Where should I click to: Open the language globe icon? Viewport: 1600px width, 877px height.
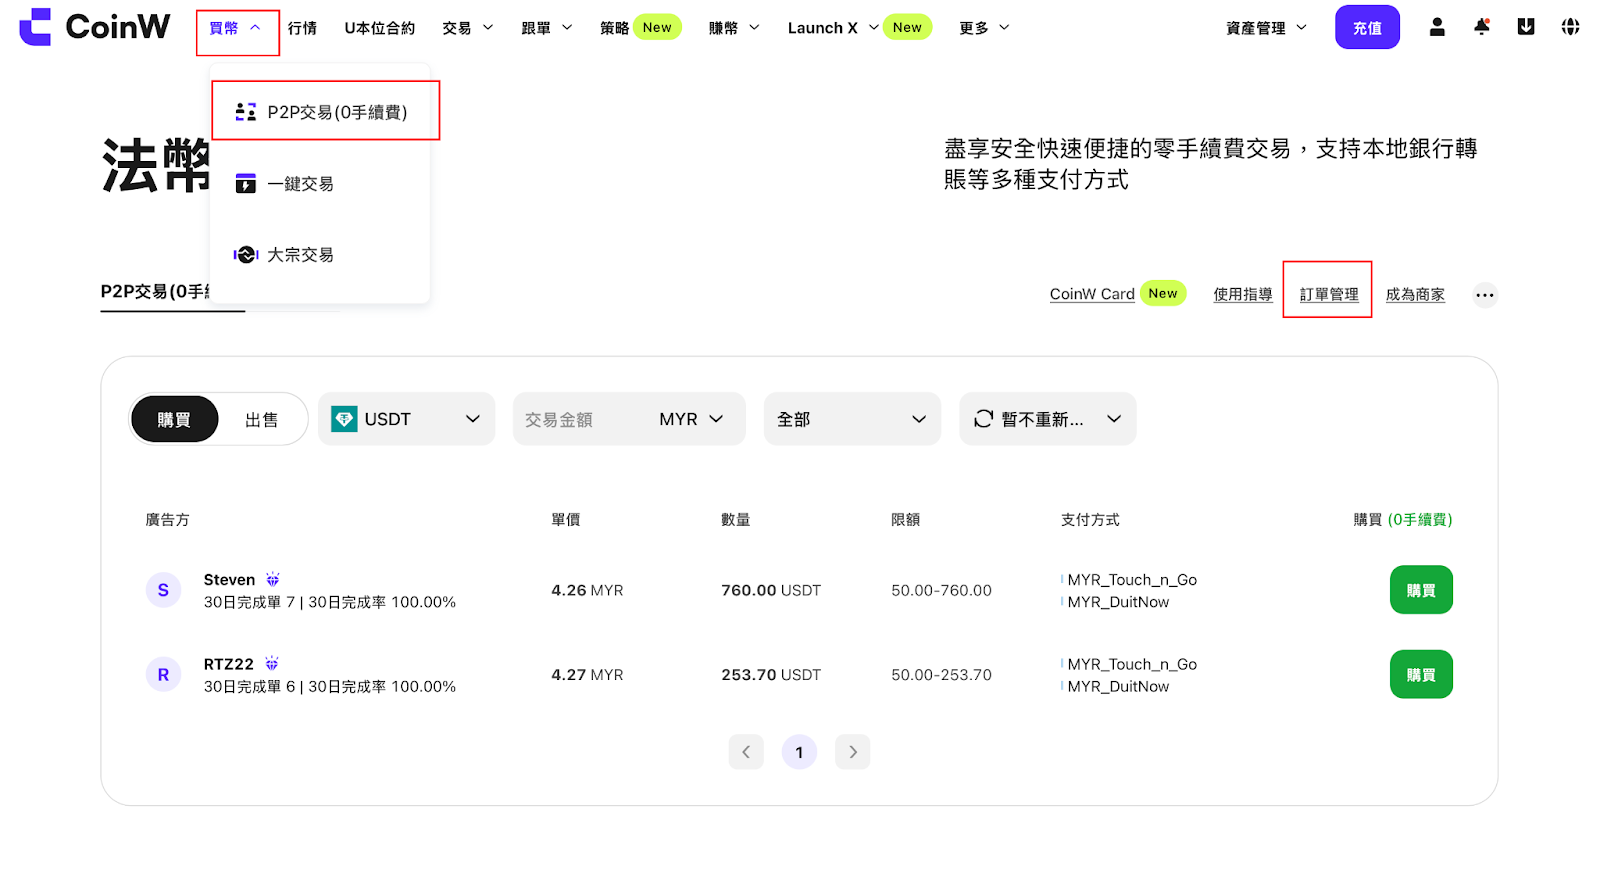(1571, 27)
